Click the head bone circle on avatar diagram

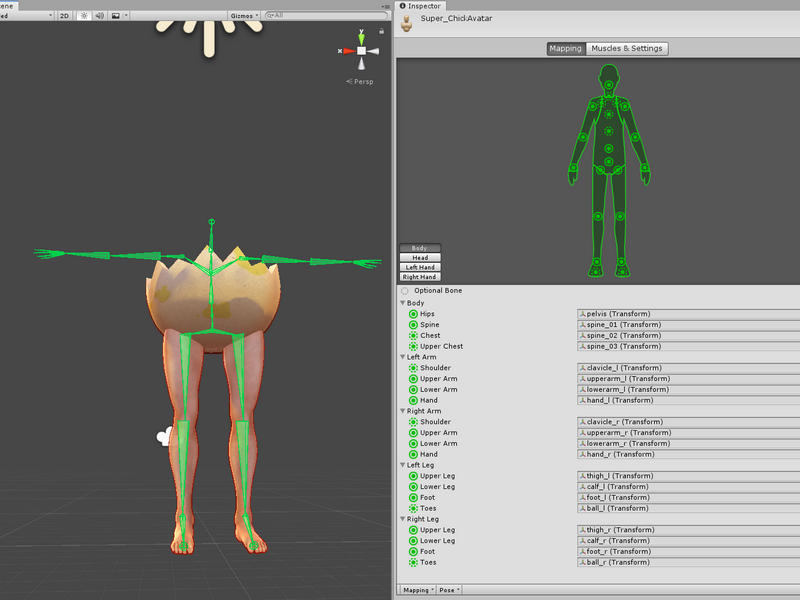click(609, 85)
